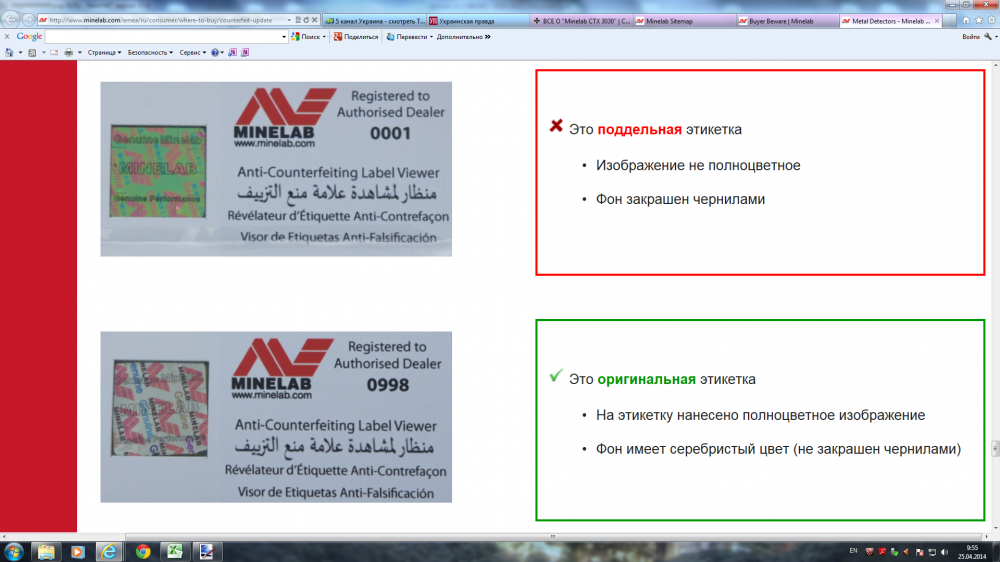Click the Print icon
Viewport: 1000px width, 562px height.
tap(68, 52)
